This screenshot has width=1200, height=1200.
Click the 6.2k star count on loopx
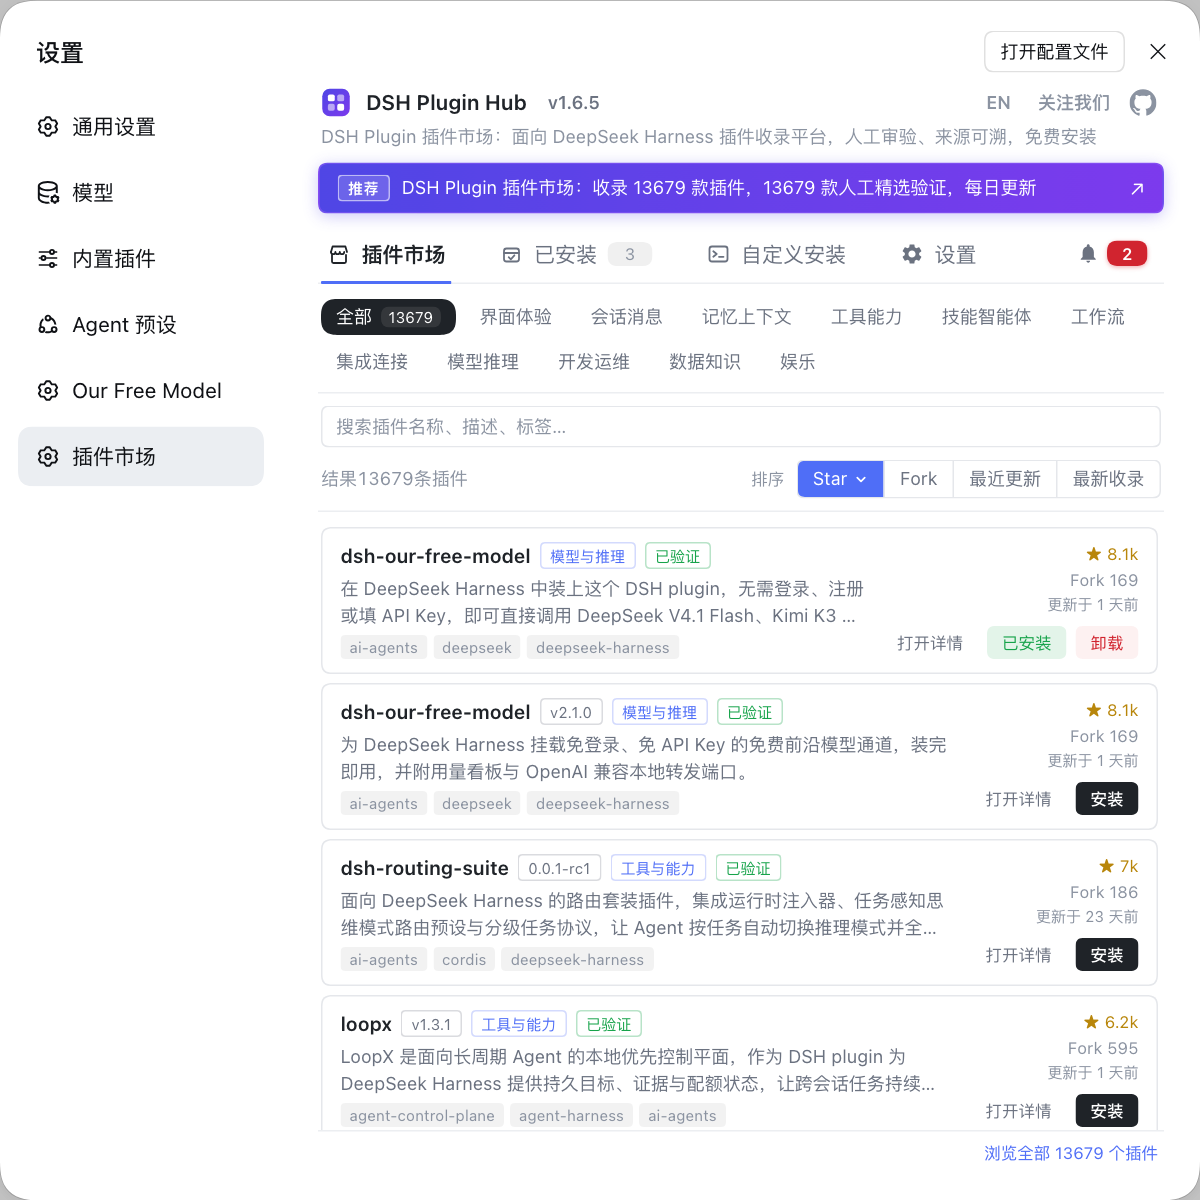click(x=1111, y=1022)
